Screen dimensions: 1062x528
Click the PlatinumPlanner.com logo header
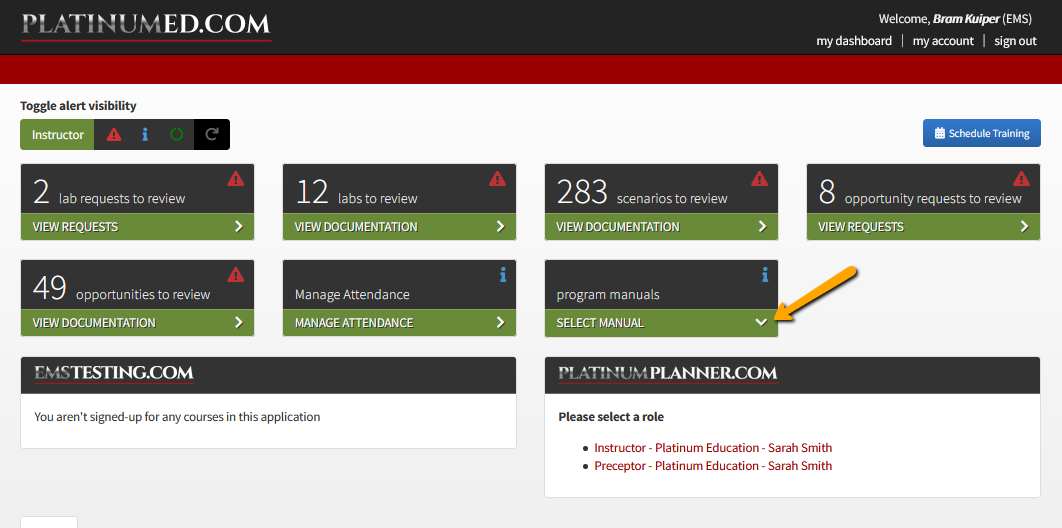tap(668, 373)
